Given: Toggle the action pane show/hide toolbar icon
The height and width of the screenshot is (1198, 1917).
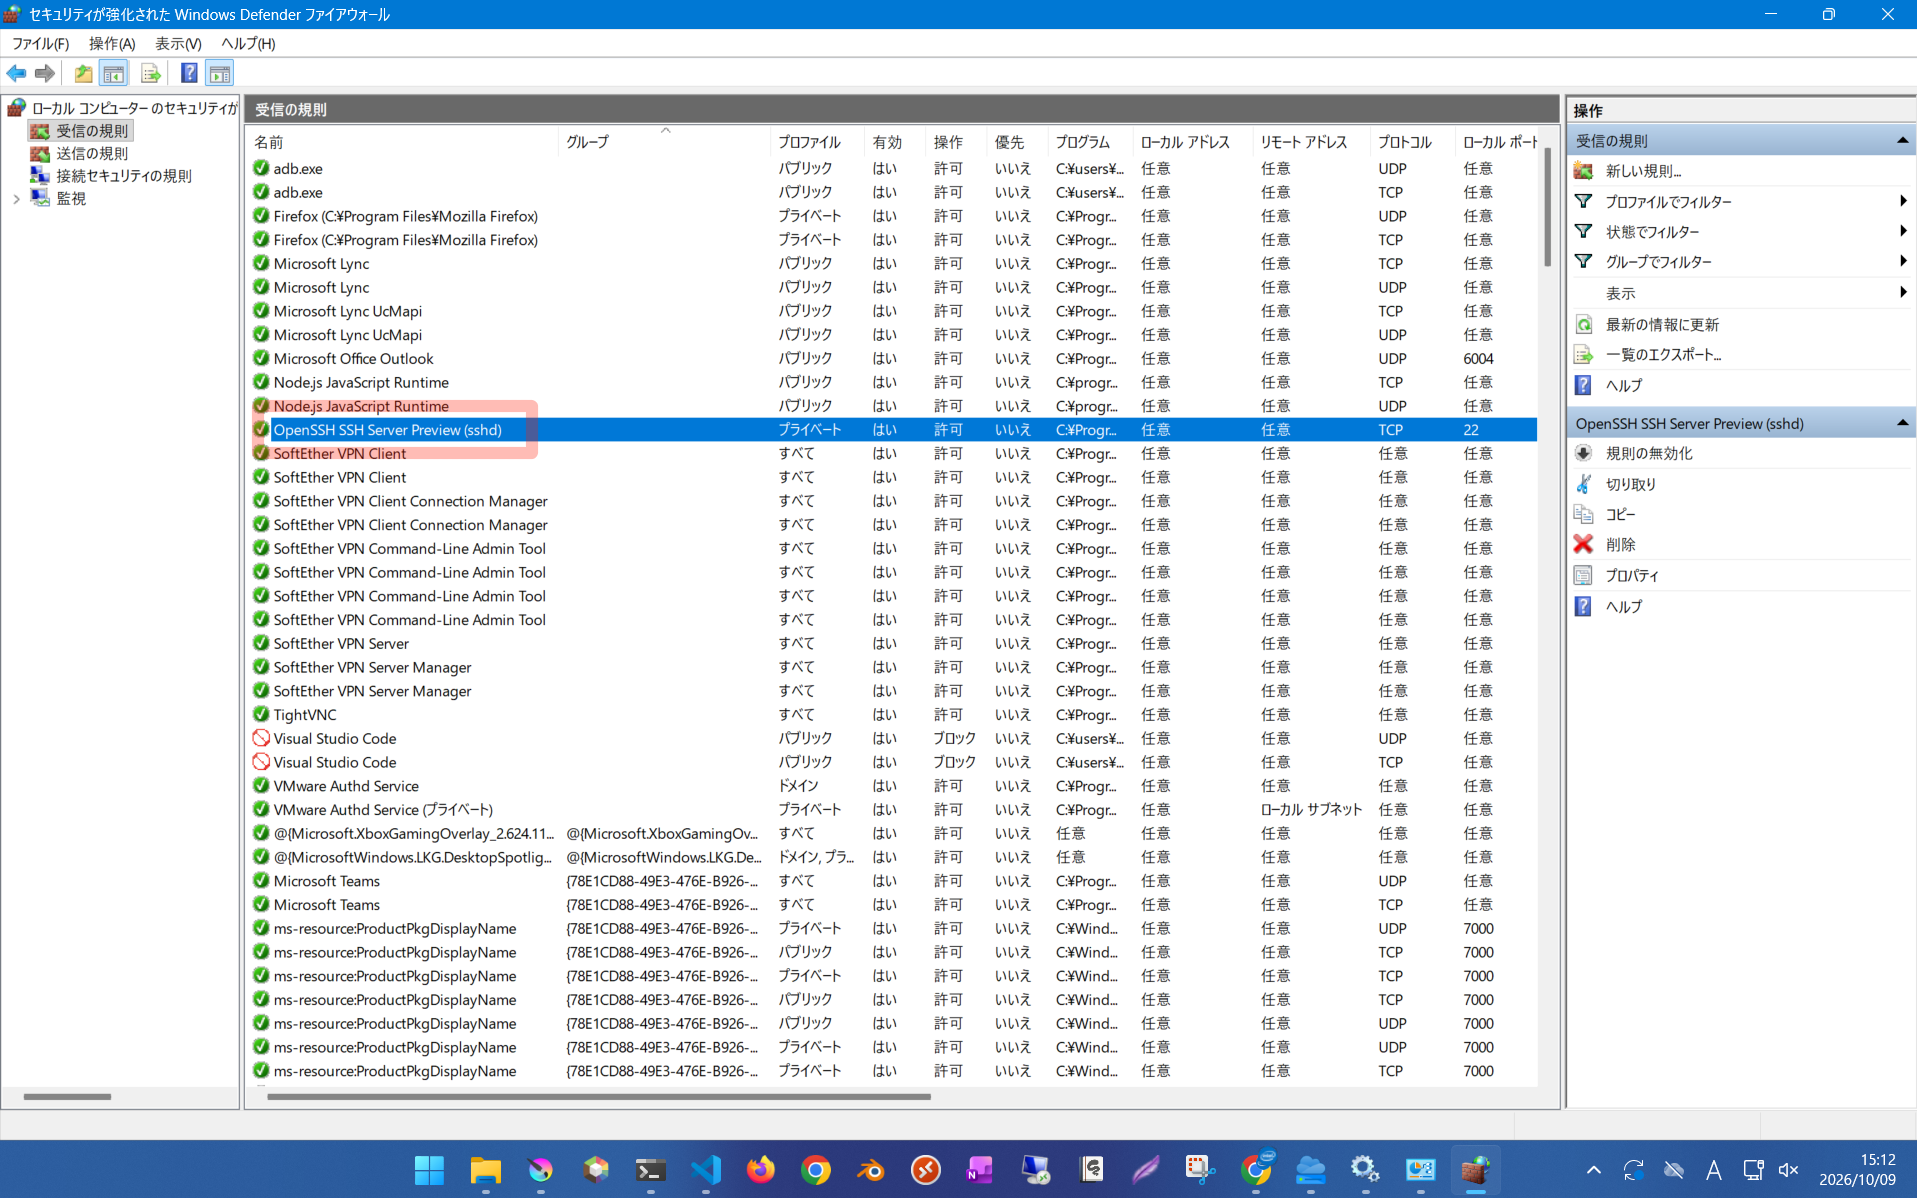Looking at the screenshot, I should [x=220, y=73].
